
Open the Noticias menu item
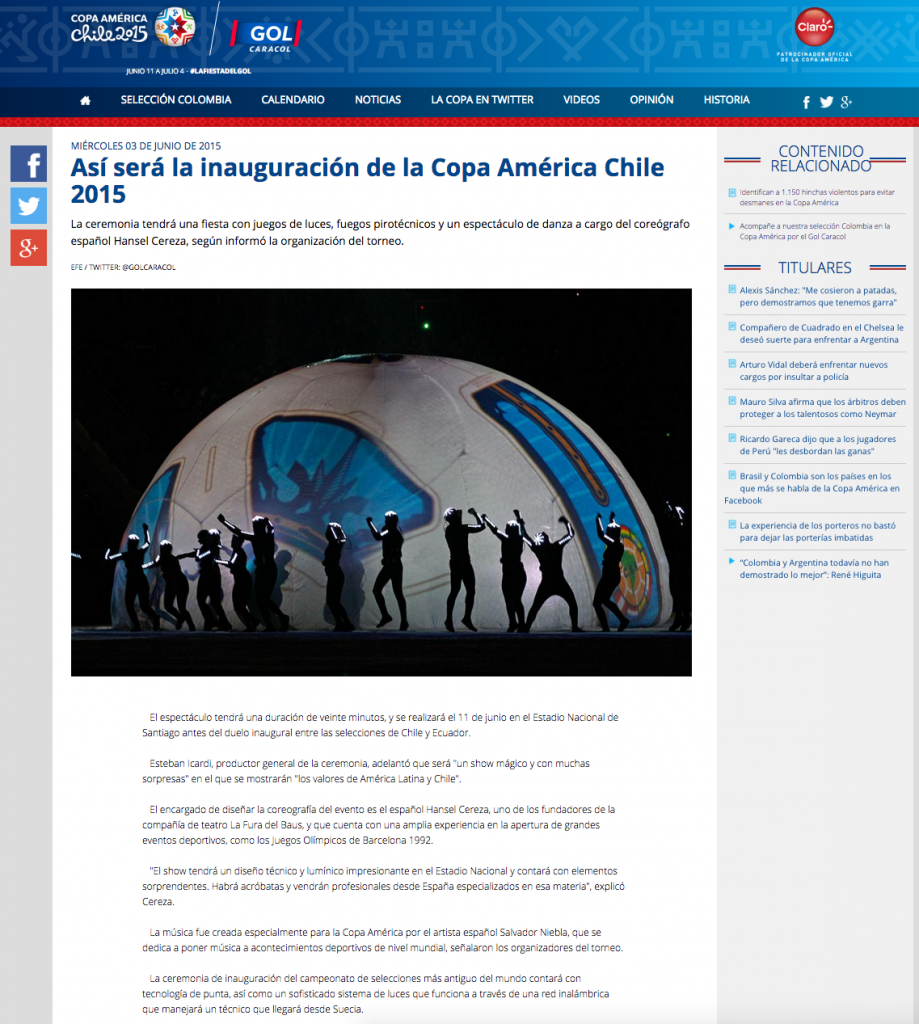[378, 100]
